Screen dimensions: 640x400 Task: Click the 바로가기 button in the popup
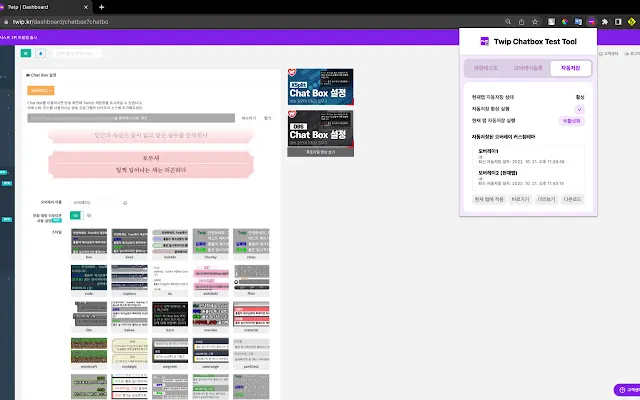[520, 199]
